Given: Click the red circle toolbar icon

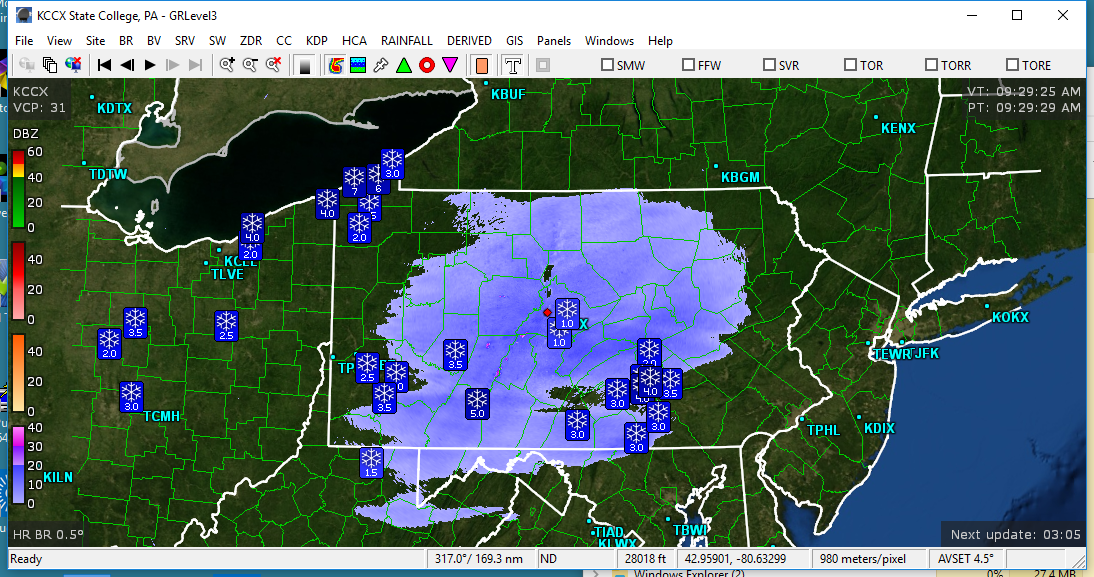Looking at the screenshot, I should pyautogui.click(x=427, y=65).
